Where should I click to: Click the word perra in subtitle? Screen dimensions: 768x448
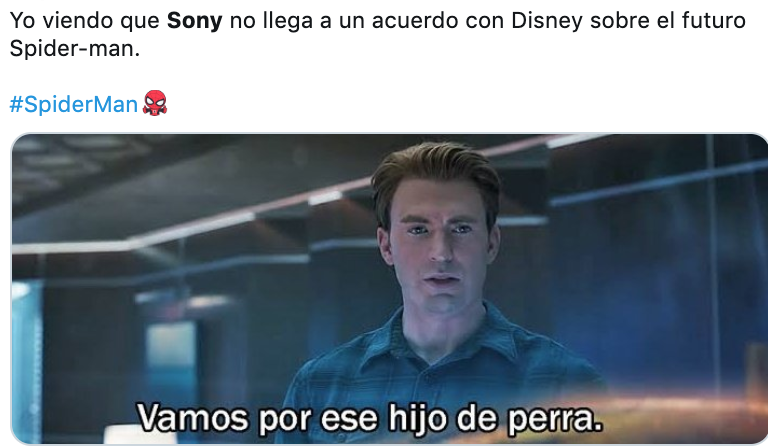pyautogui.click(x=554, y=420)
